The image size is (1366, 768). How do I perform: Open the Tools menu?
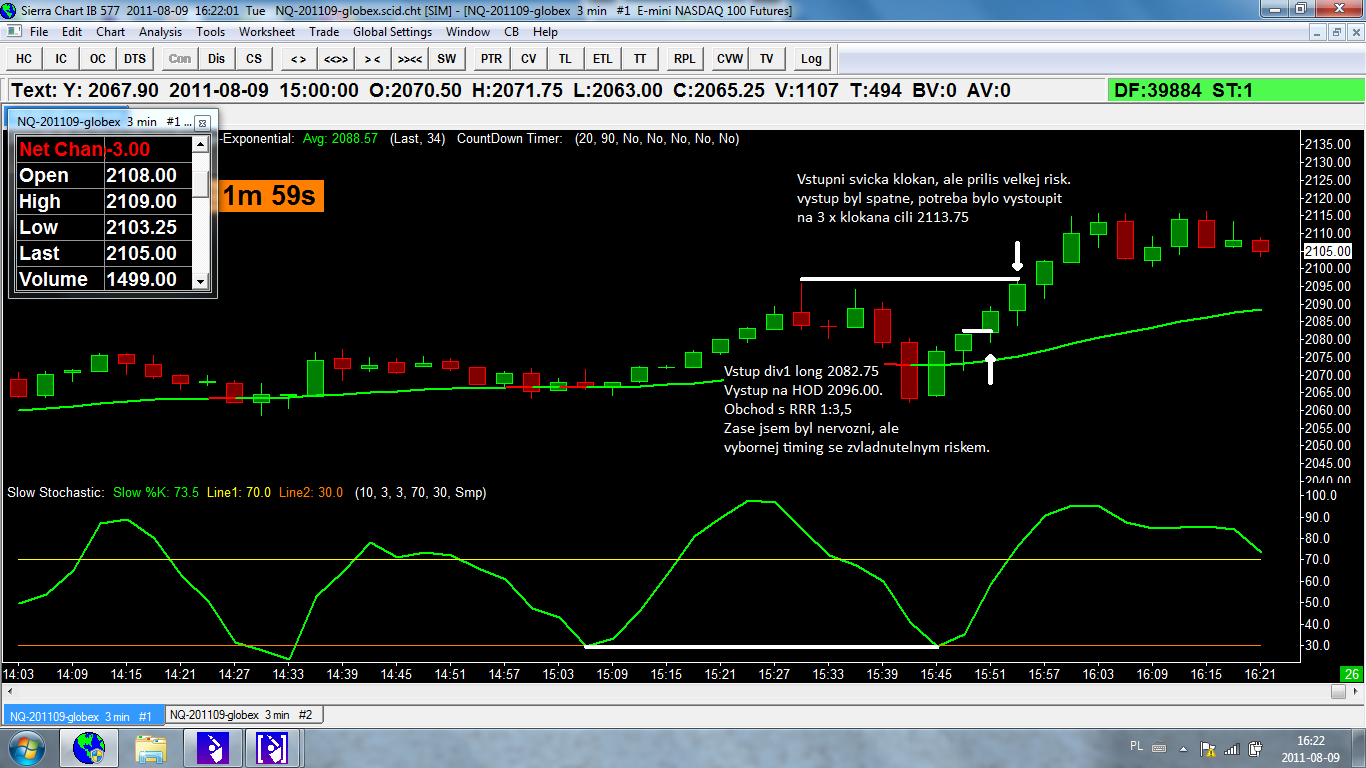(210, 32)
